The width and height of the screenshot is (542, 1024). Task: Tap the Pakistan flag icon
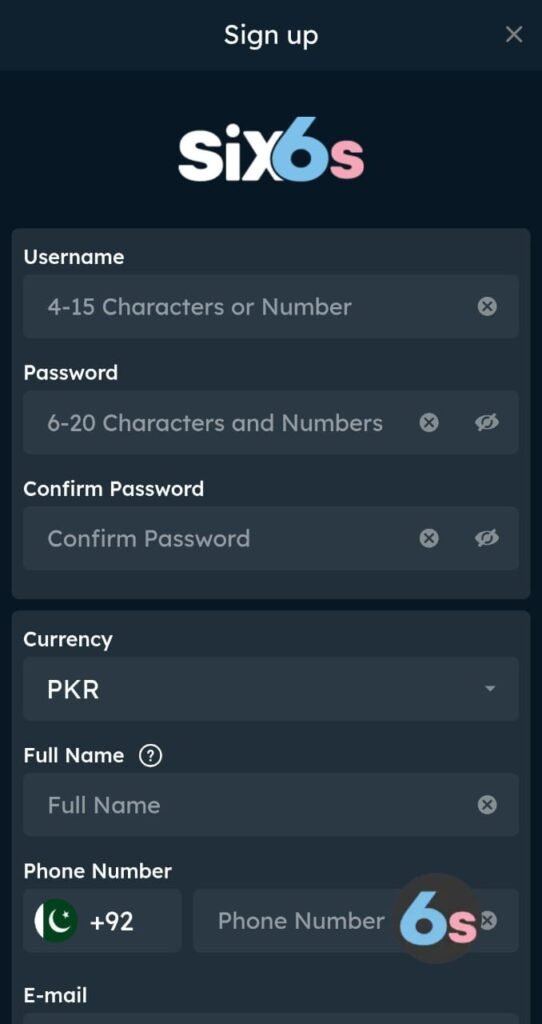[x=56, y=921]
